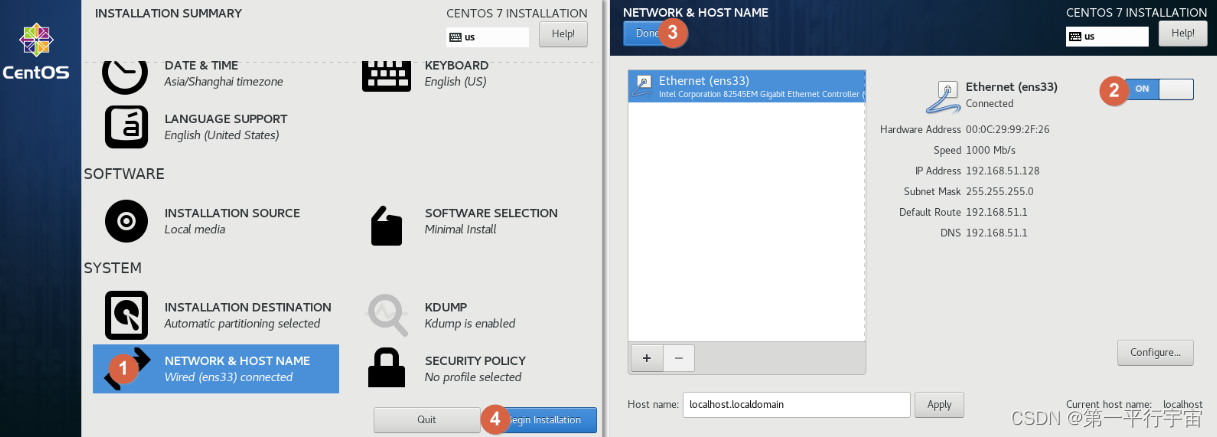
Task: Click Ethernet cable icon in details pane
Action: click(943, 96)
